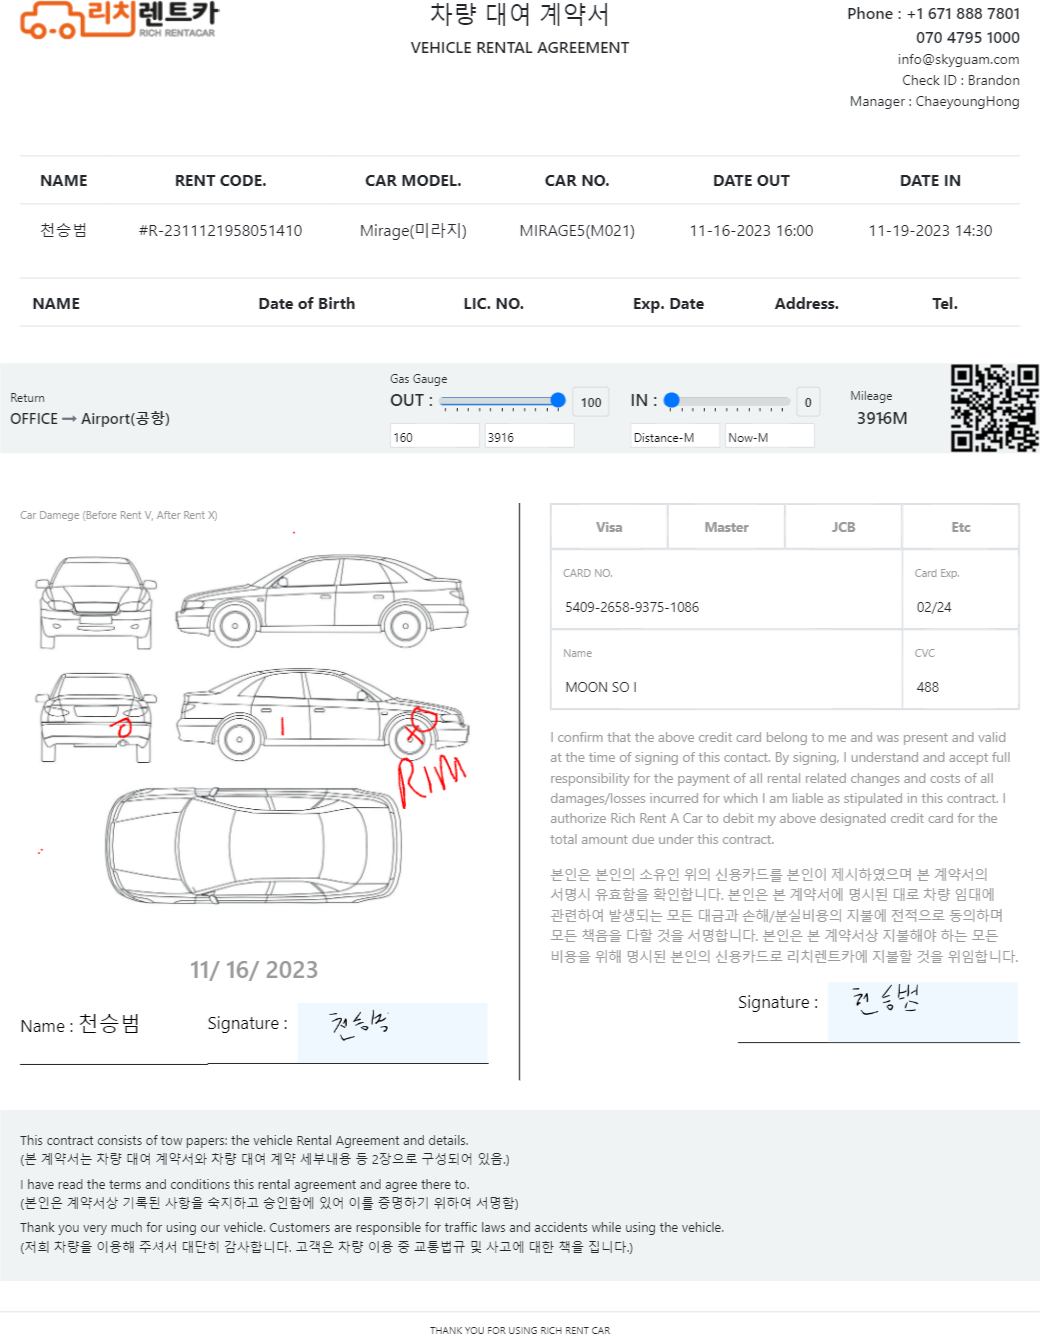Click the Manager : ChaeyoungHong text

(x=935, y=101)
